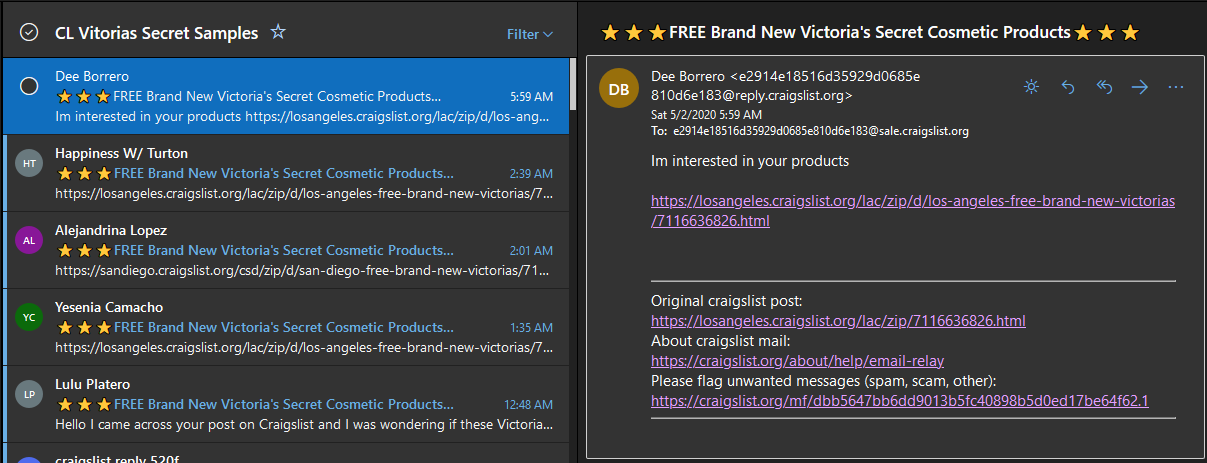This screenshot has height=463, width=1207.
Task: Click the DB sender avatar in reading pane
Action: click(619, 89)
